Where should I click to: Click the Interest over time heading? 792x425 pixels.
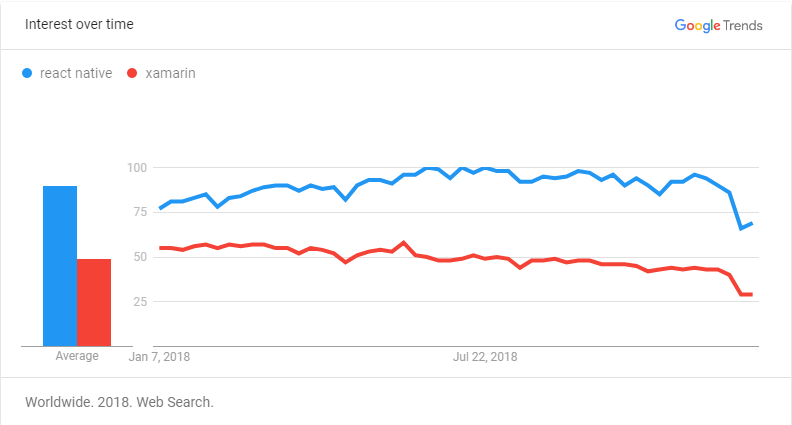point(79,24)
